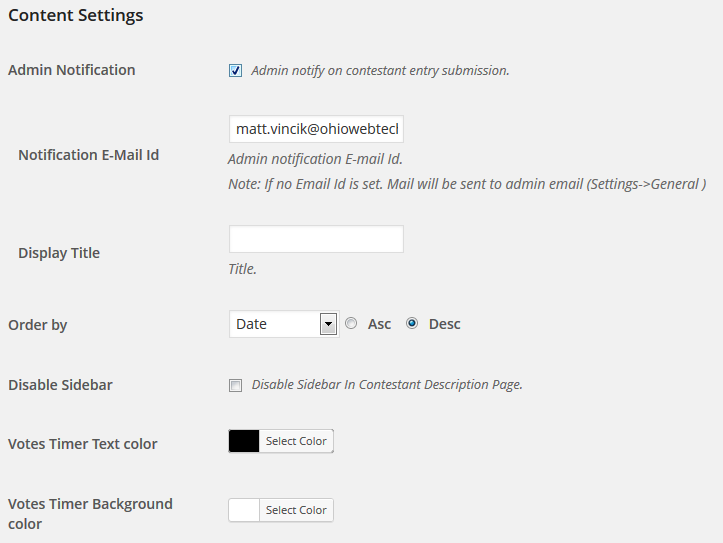Click the Order by dropdown arrow
Screen dimensions: 723x543
pos(328,324)
